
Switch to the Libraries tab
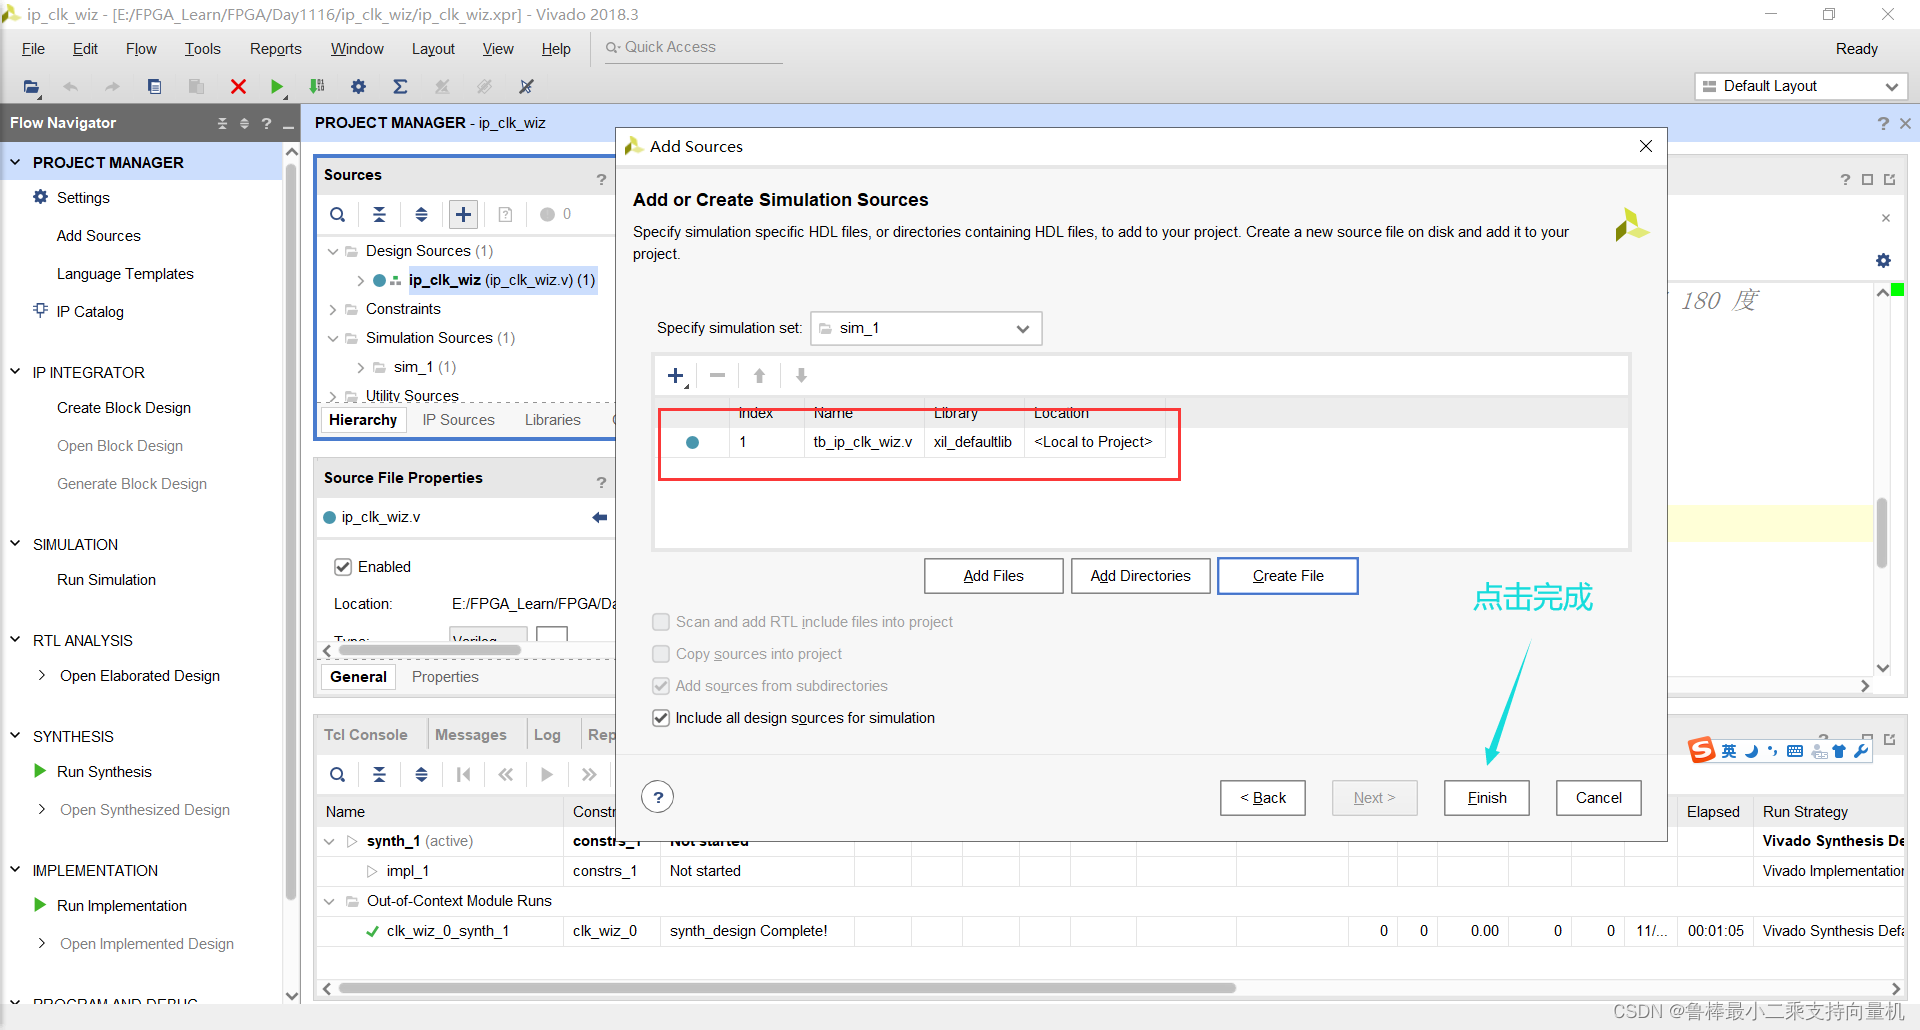552,420
